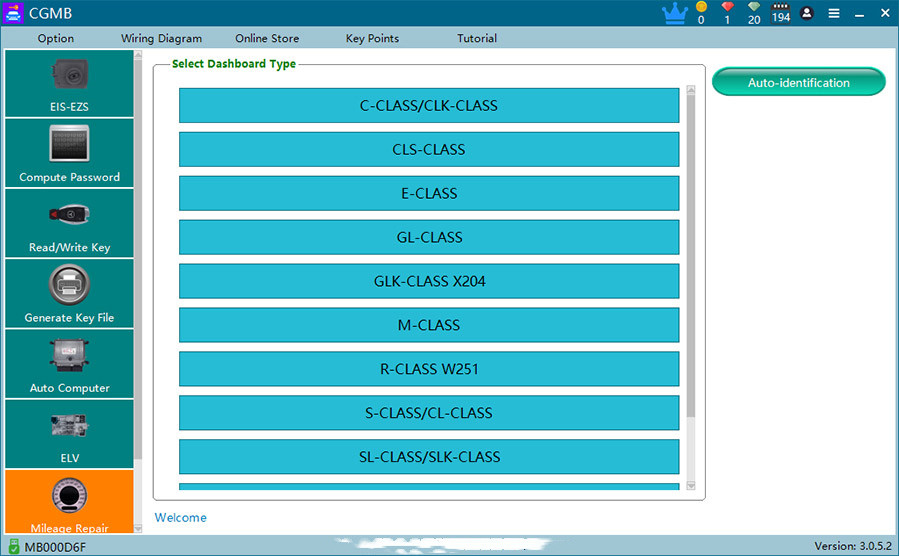Choose C-CLASS/CLK-CLASS dashboard type

tap(429, 106)
